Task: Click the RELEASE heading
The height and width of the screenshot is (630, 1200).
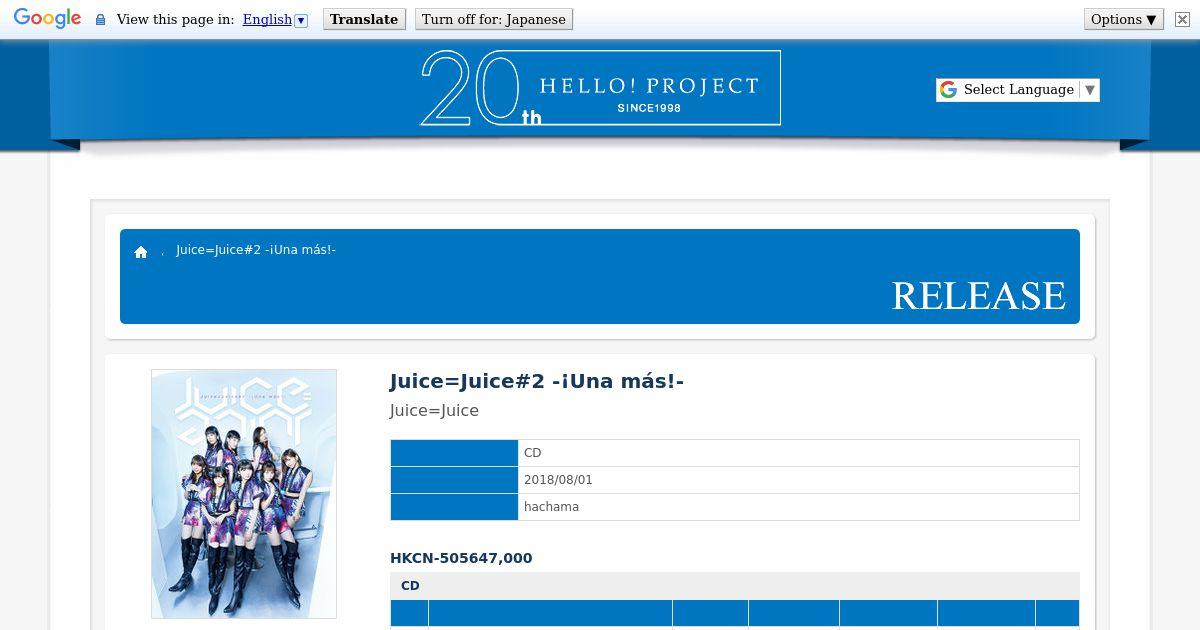Action: pos(978,295)
